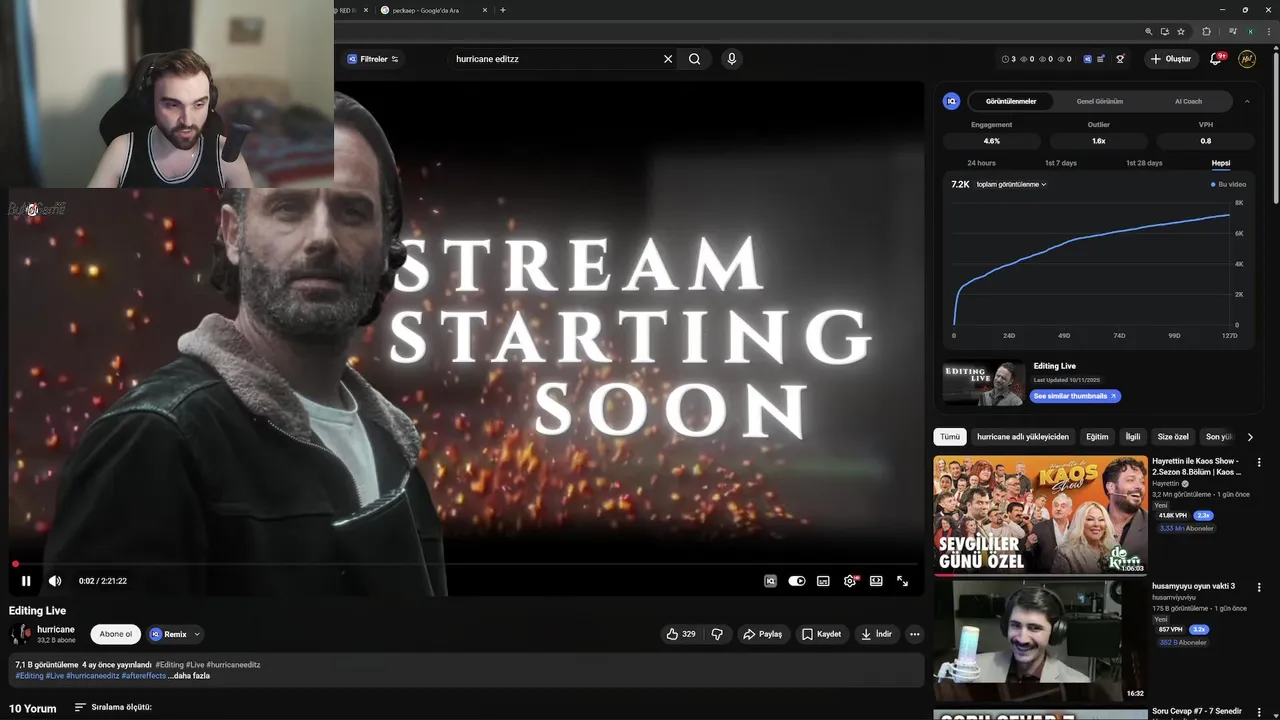Turn on subtitles in the player
The width and height of the screenshot is (1280, 720).
[823, 581]
